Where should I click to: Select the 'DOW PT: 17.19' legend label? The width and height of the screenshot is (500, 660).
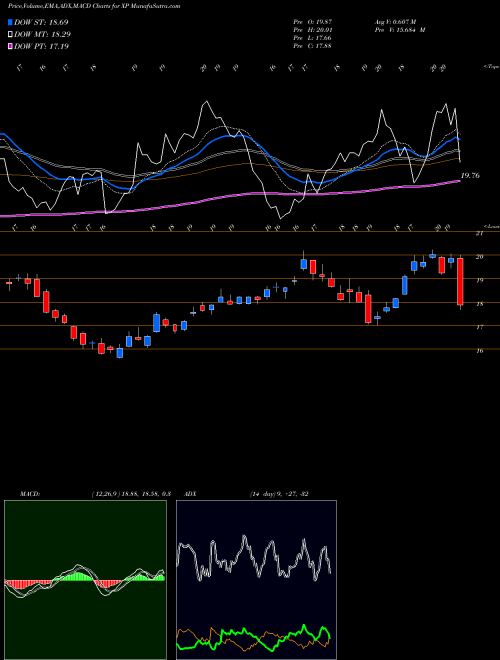point(41,46)
